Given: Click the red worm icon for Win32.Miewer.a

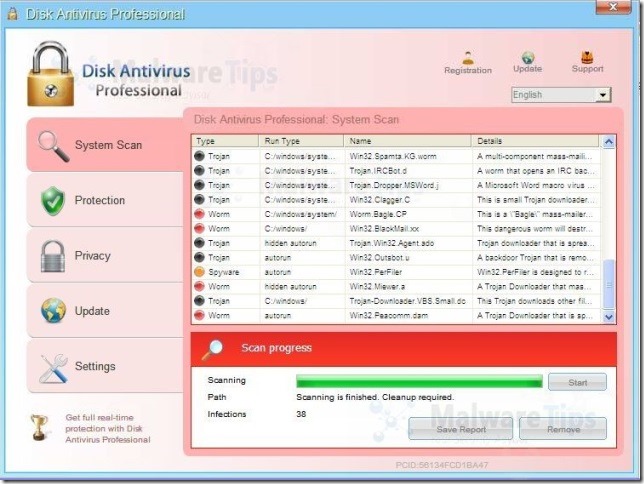Looking at the screenshot, I should coord(199,286).
